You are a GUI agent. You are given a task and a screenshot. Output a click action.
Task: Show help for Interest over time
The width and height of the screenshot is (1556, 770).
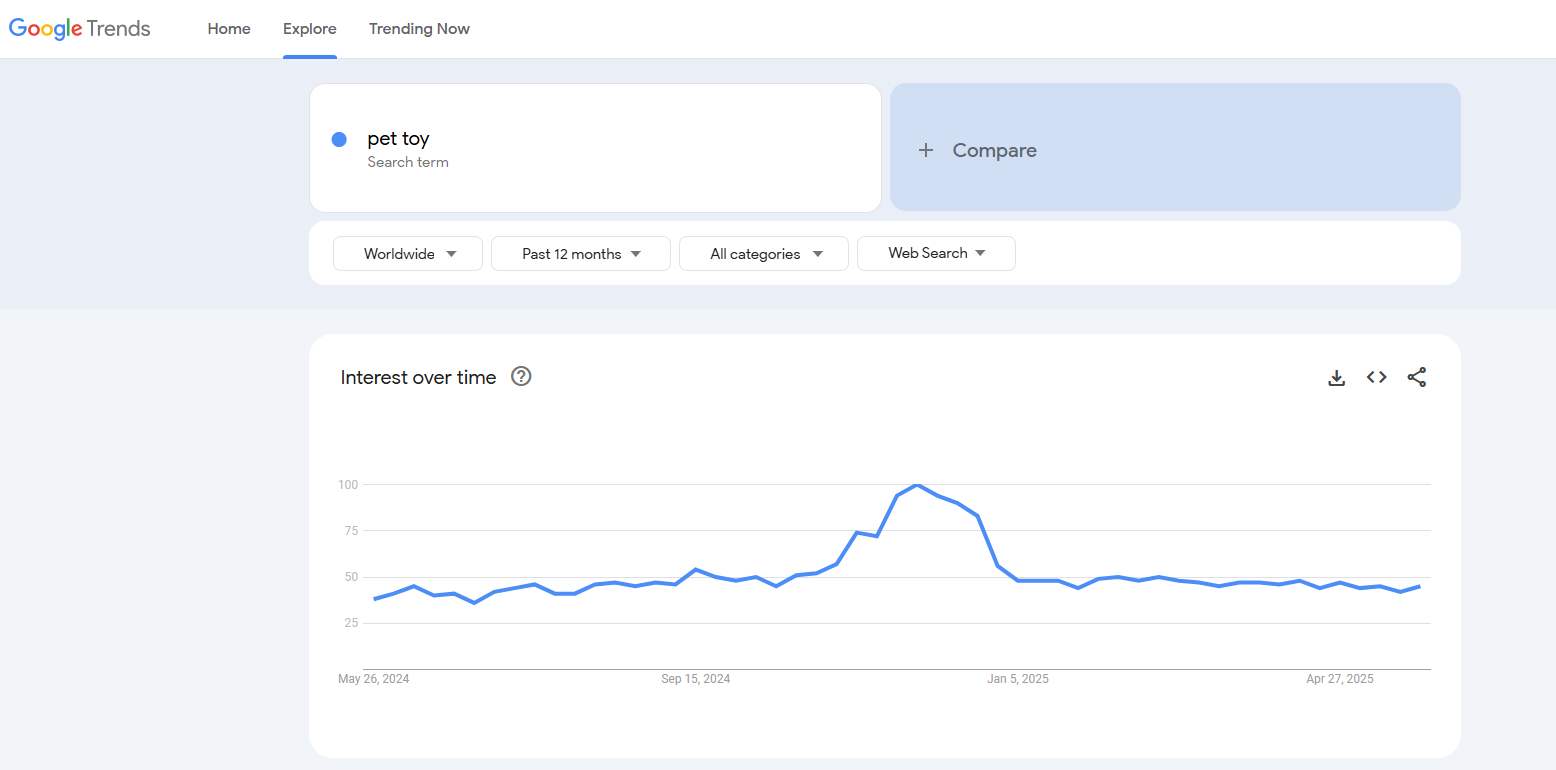point(521,377)
